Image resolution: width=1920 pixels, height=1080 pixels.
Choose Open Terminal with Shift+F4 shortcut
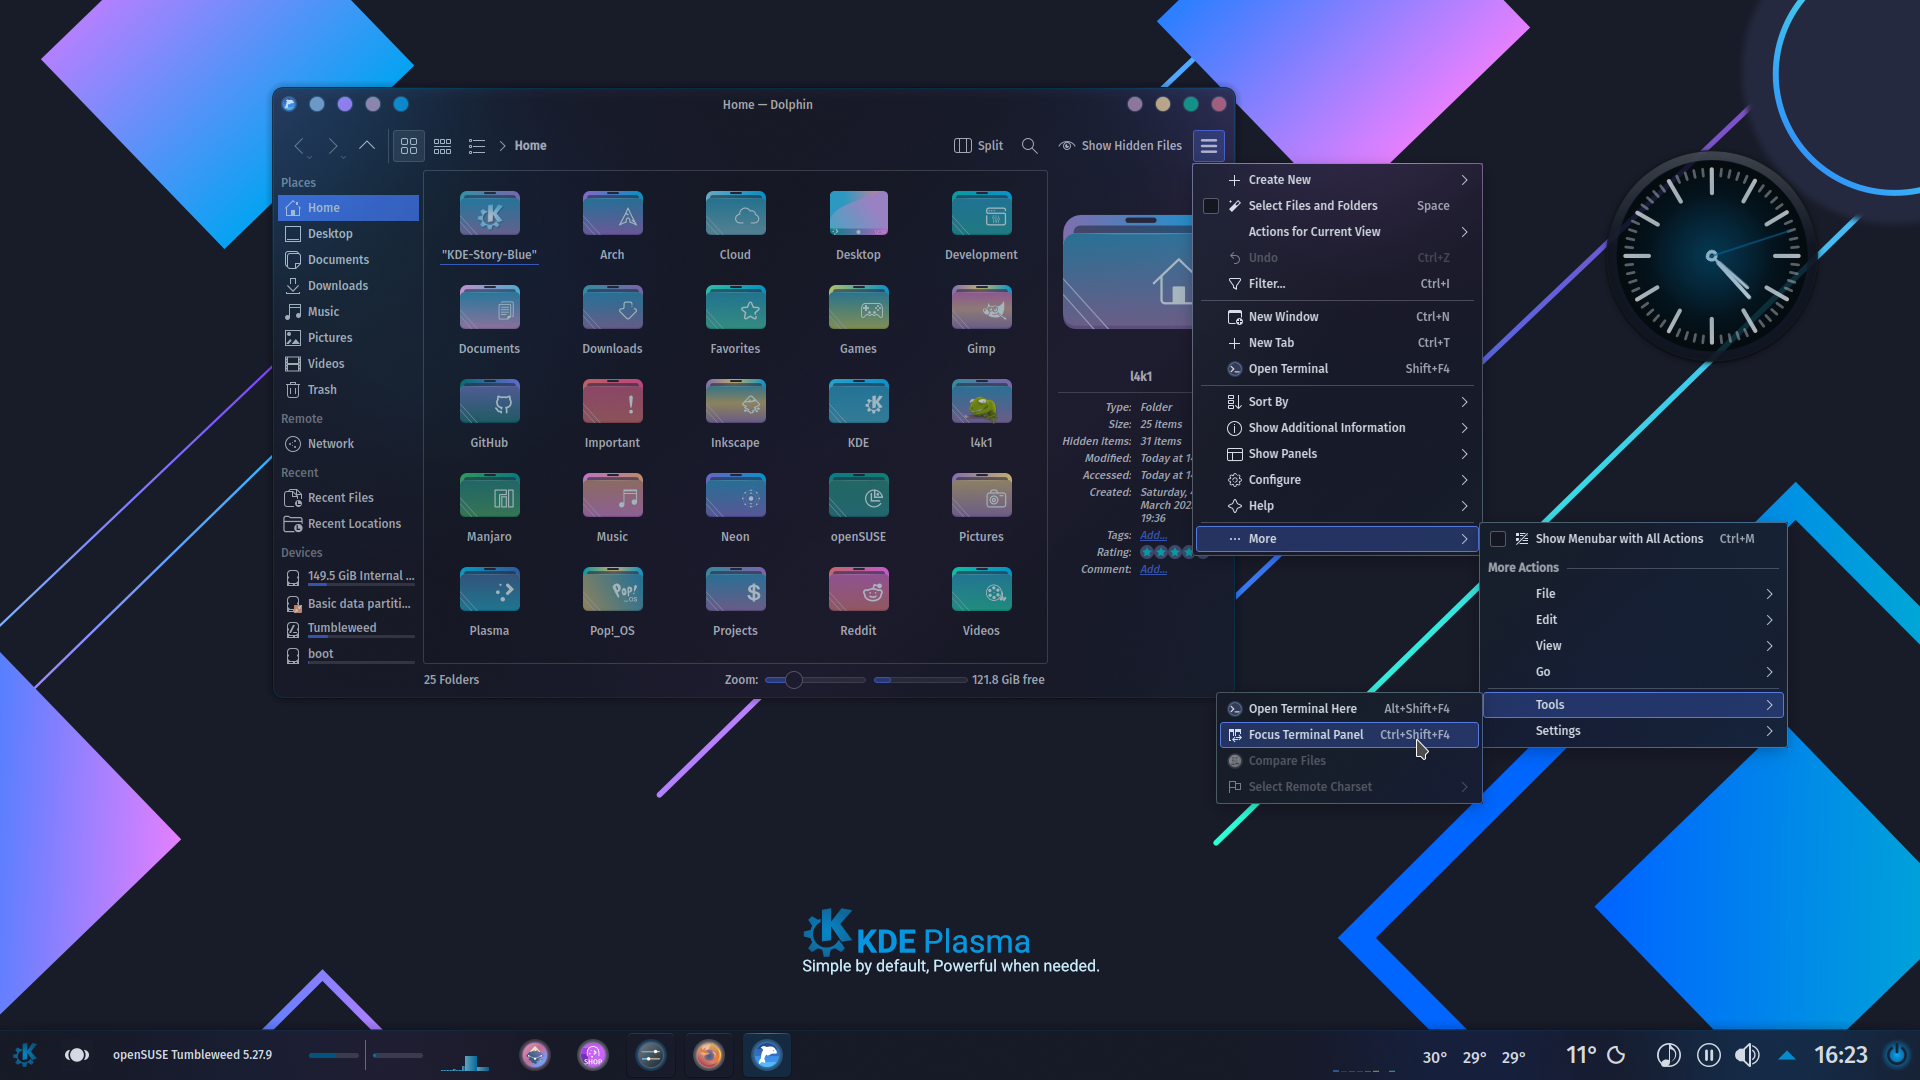pyautogui.click(x=1337, y=369)
